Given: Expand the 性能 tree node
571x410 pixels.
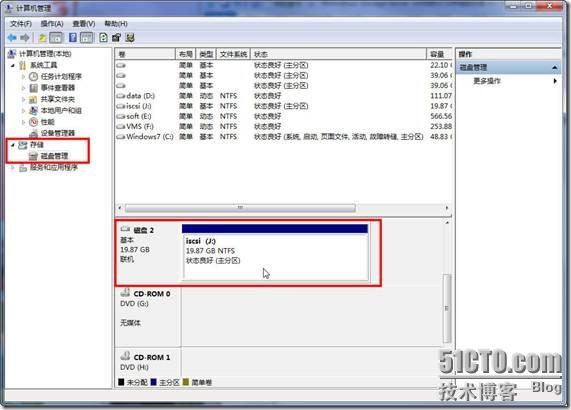Looking at the screenshot, I should [24, 122].
